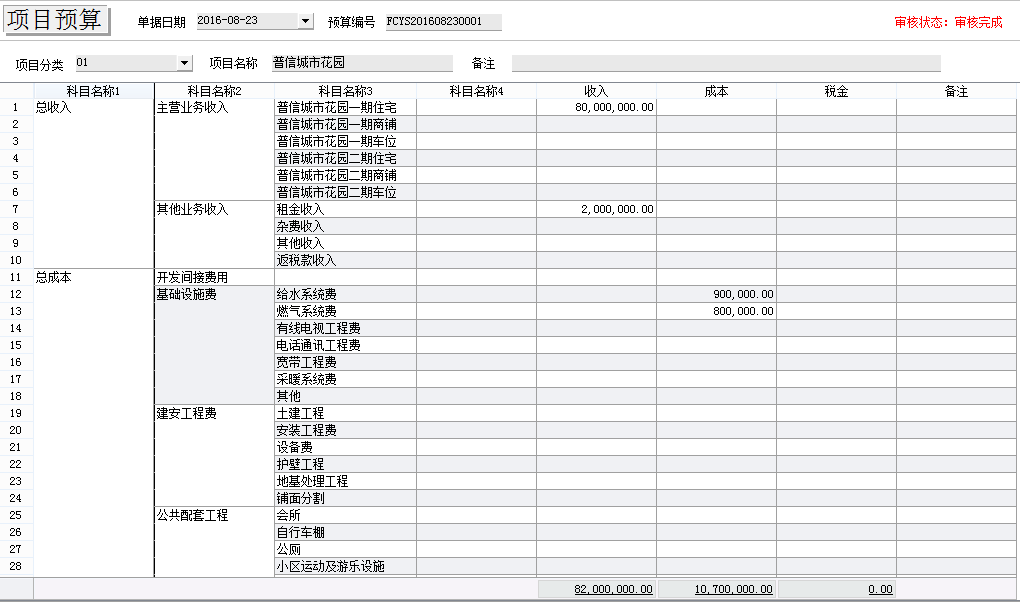
Task: Click the 科目名称4 column header
Action: pos(476,91)
